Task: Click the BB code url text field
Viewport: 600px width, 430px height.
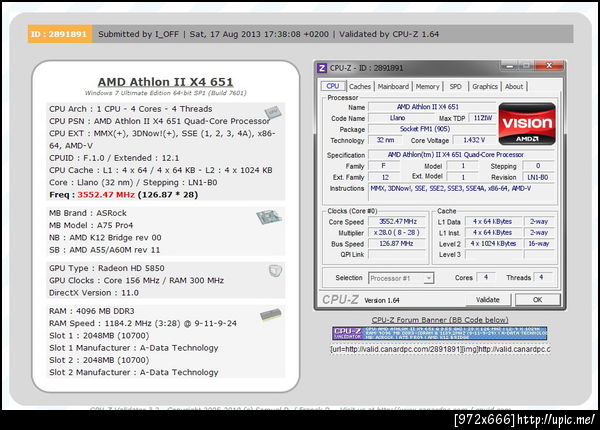Action: tap(440, 349)
